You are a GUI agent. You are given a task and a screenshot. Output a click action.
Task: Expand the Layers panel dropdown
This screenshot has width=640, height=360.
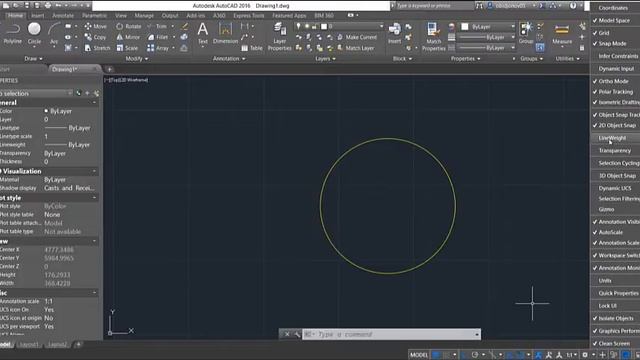[x=325, y=59]
